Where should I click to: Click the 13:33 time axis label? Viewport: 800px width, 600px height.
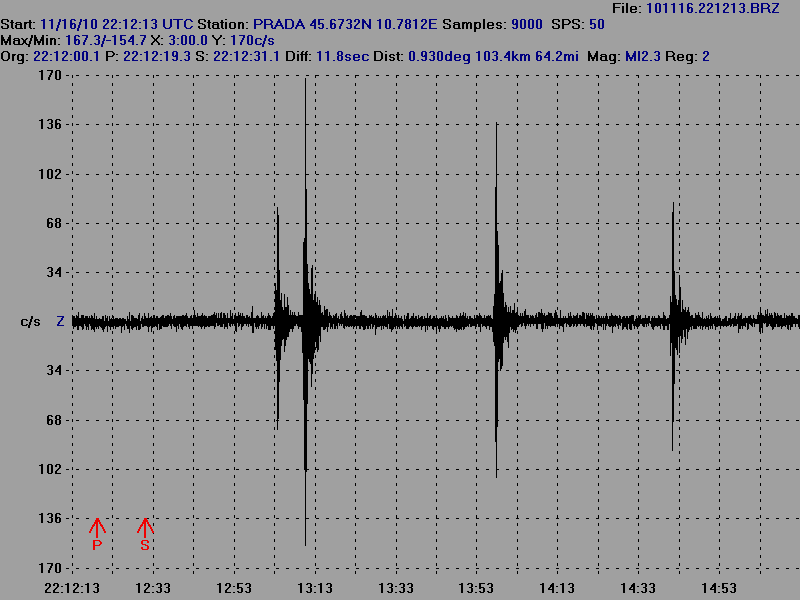396,588
